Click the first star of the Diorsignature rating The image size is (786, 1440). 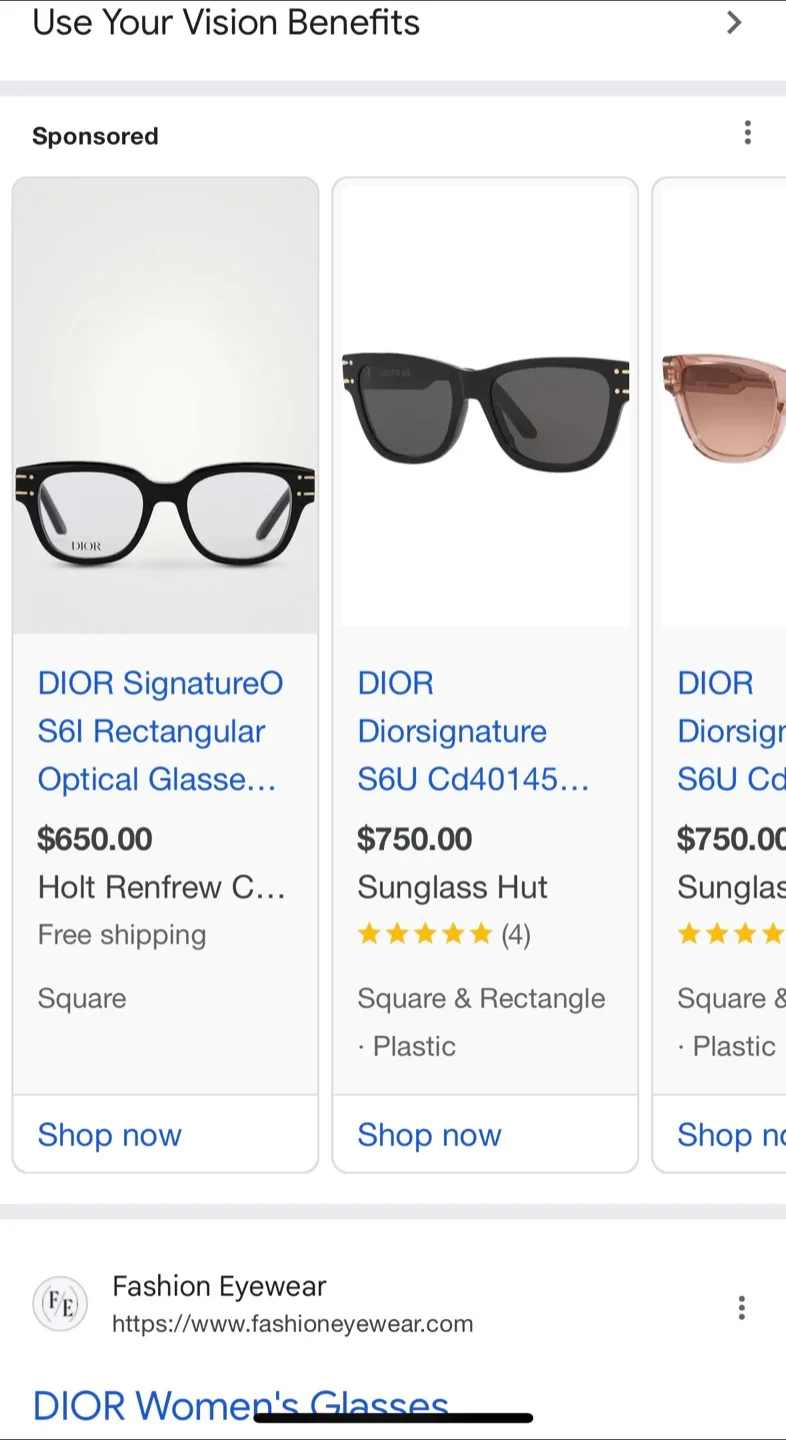[368, 933]
